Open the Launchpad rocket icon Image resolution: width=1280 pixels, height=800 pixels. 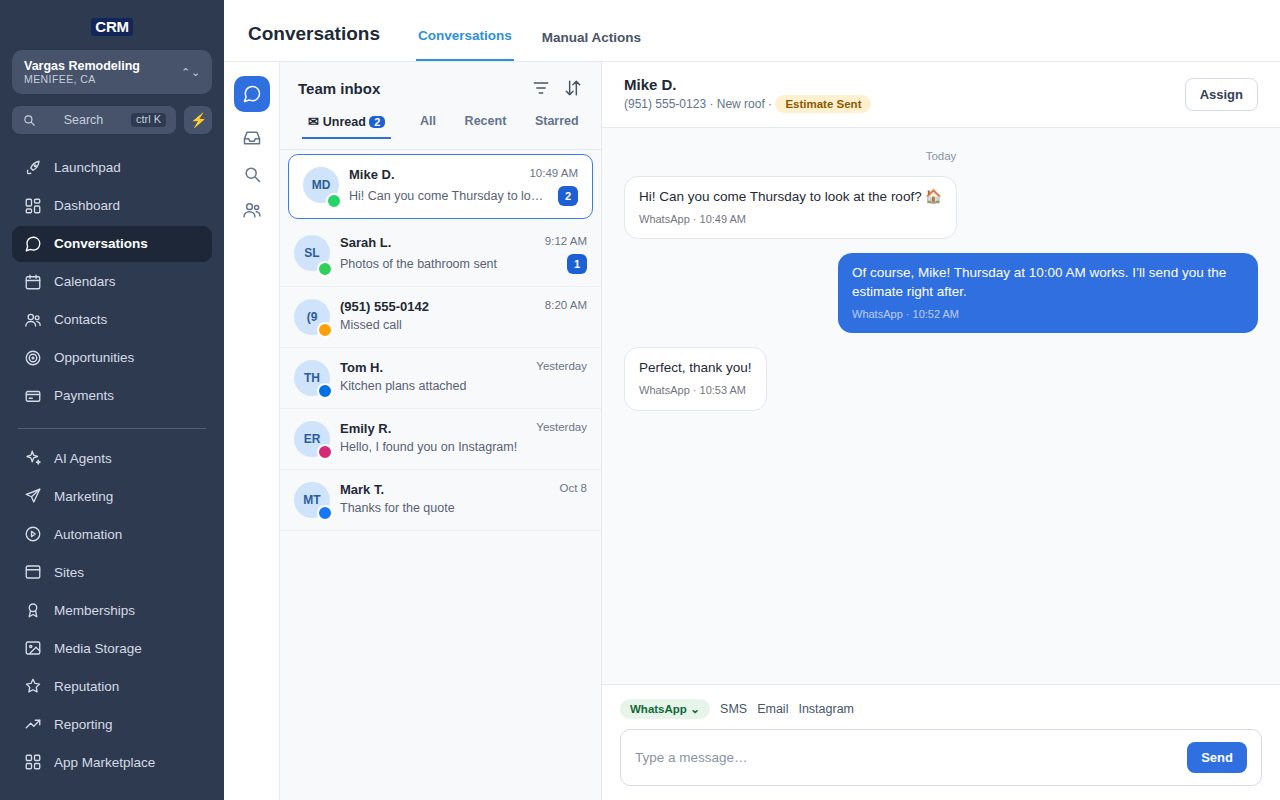tap(33, 168)
